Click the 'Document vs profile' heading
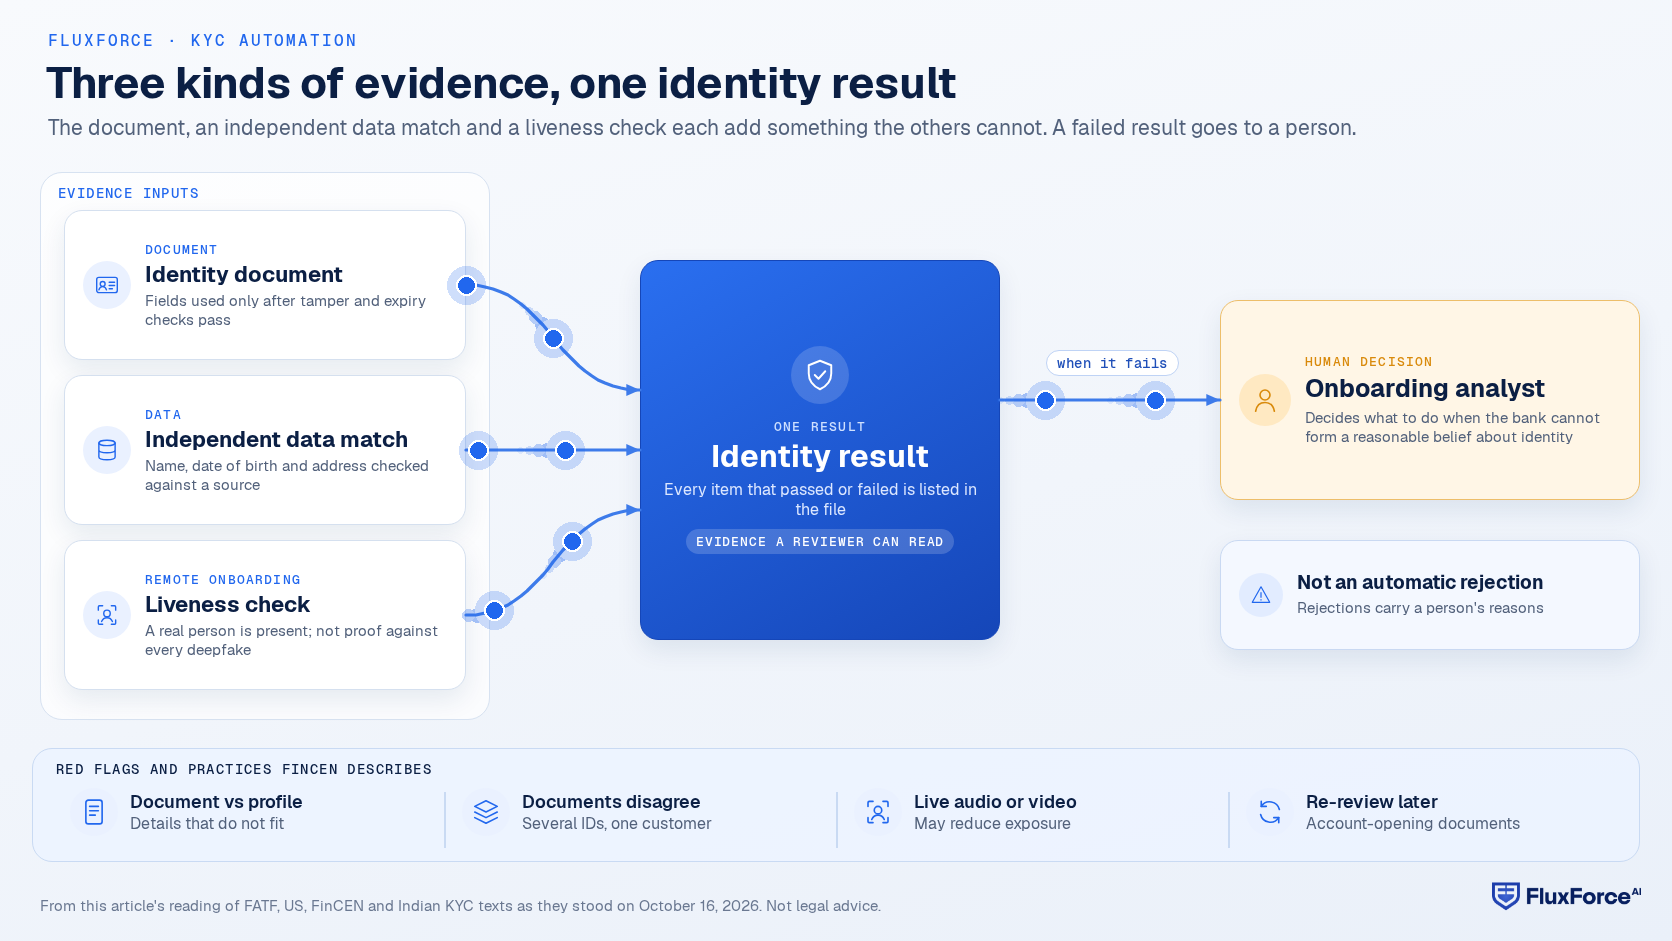This screenshot has width=1672, height=941. click(216, 802)
